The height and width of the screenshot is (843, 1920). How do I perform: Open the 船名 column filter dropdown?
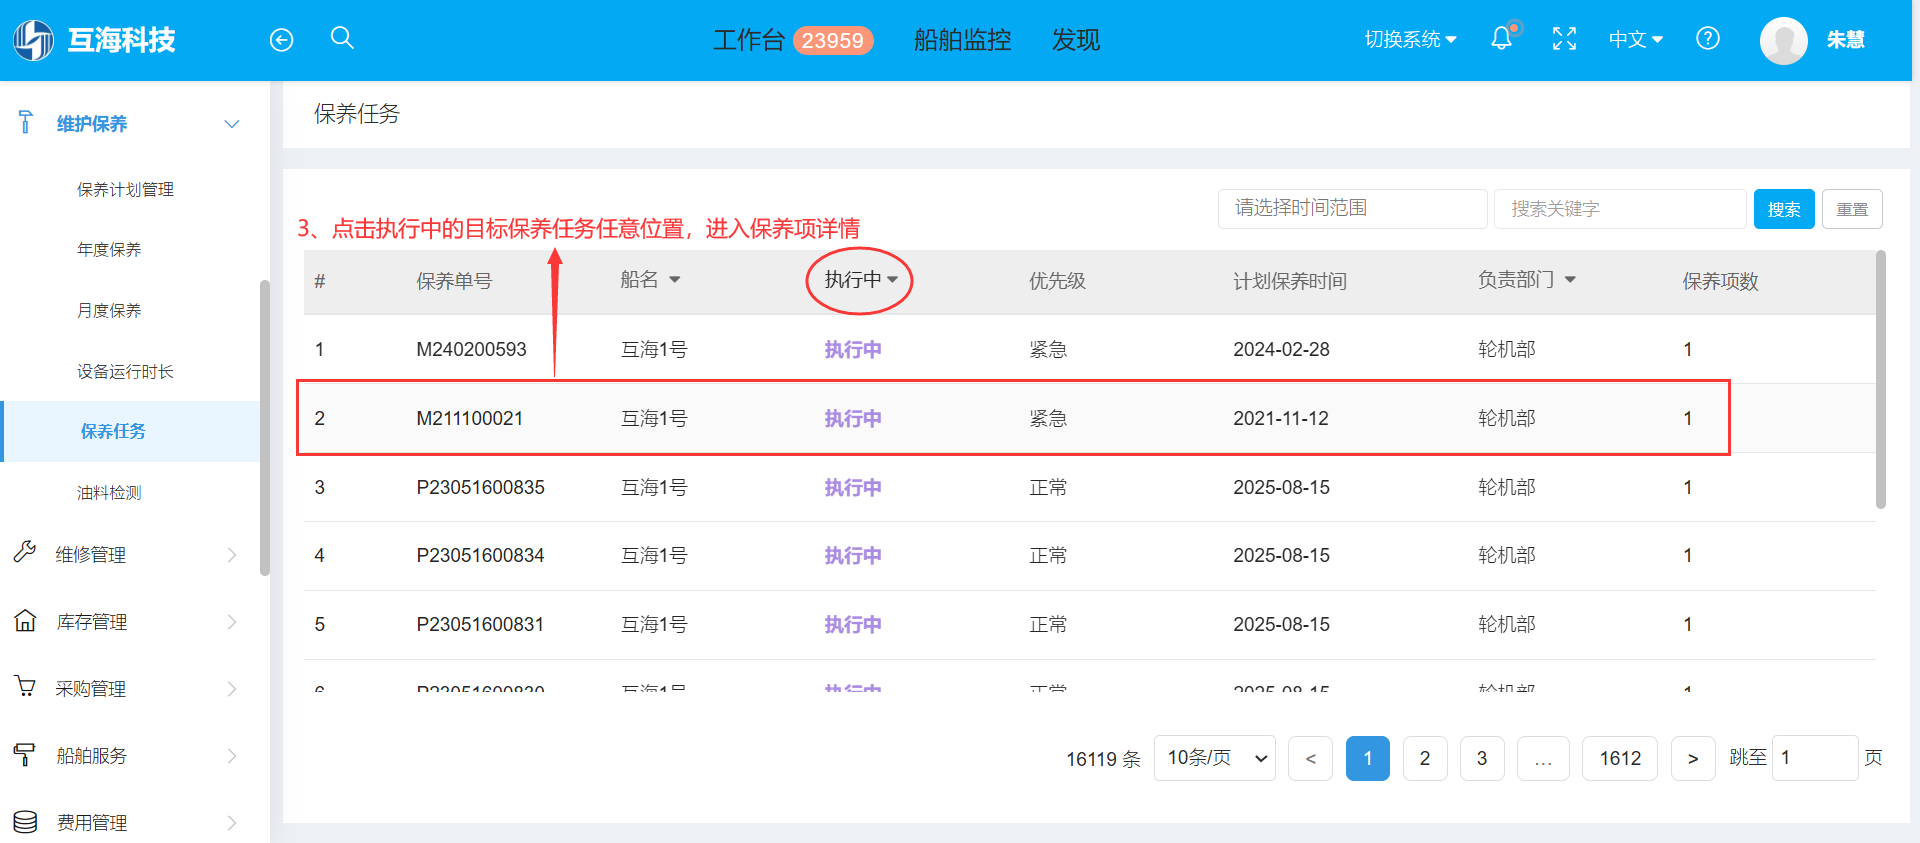pos(675,280)
